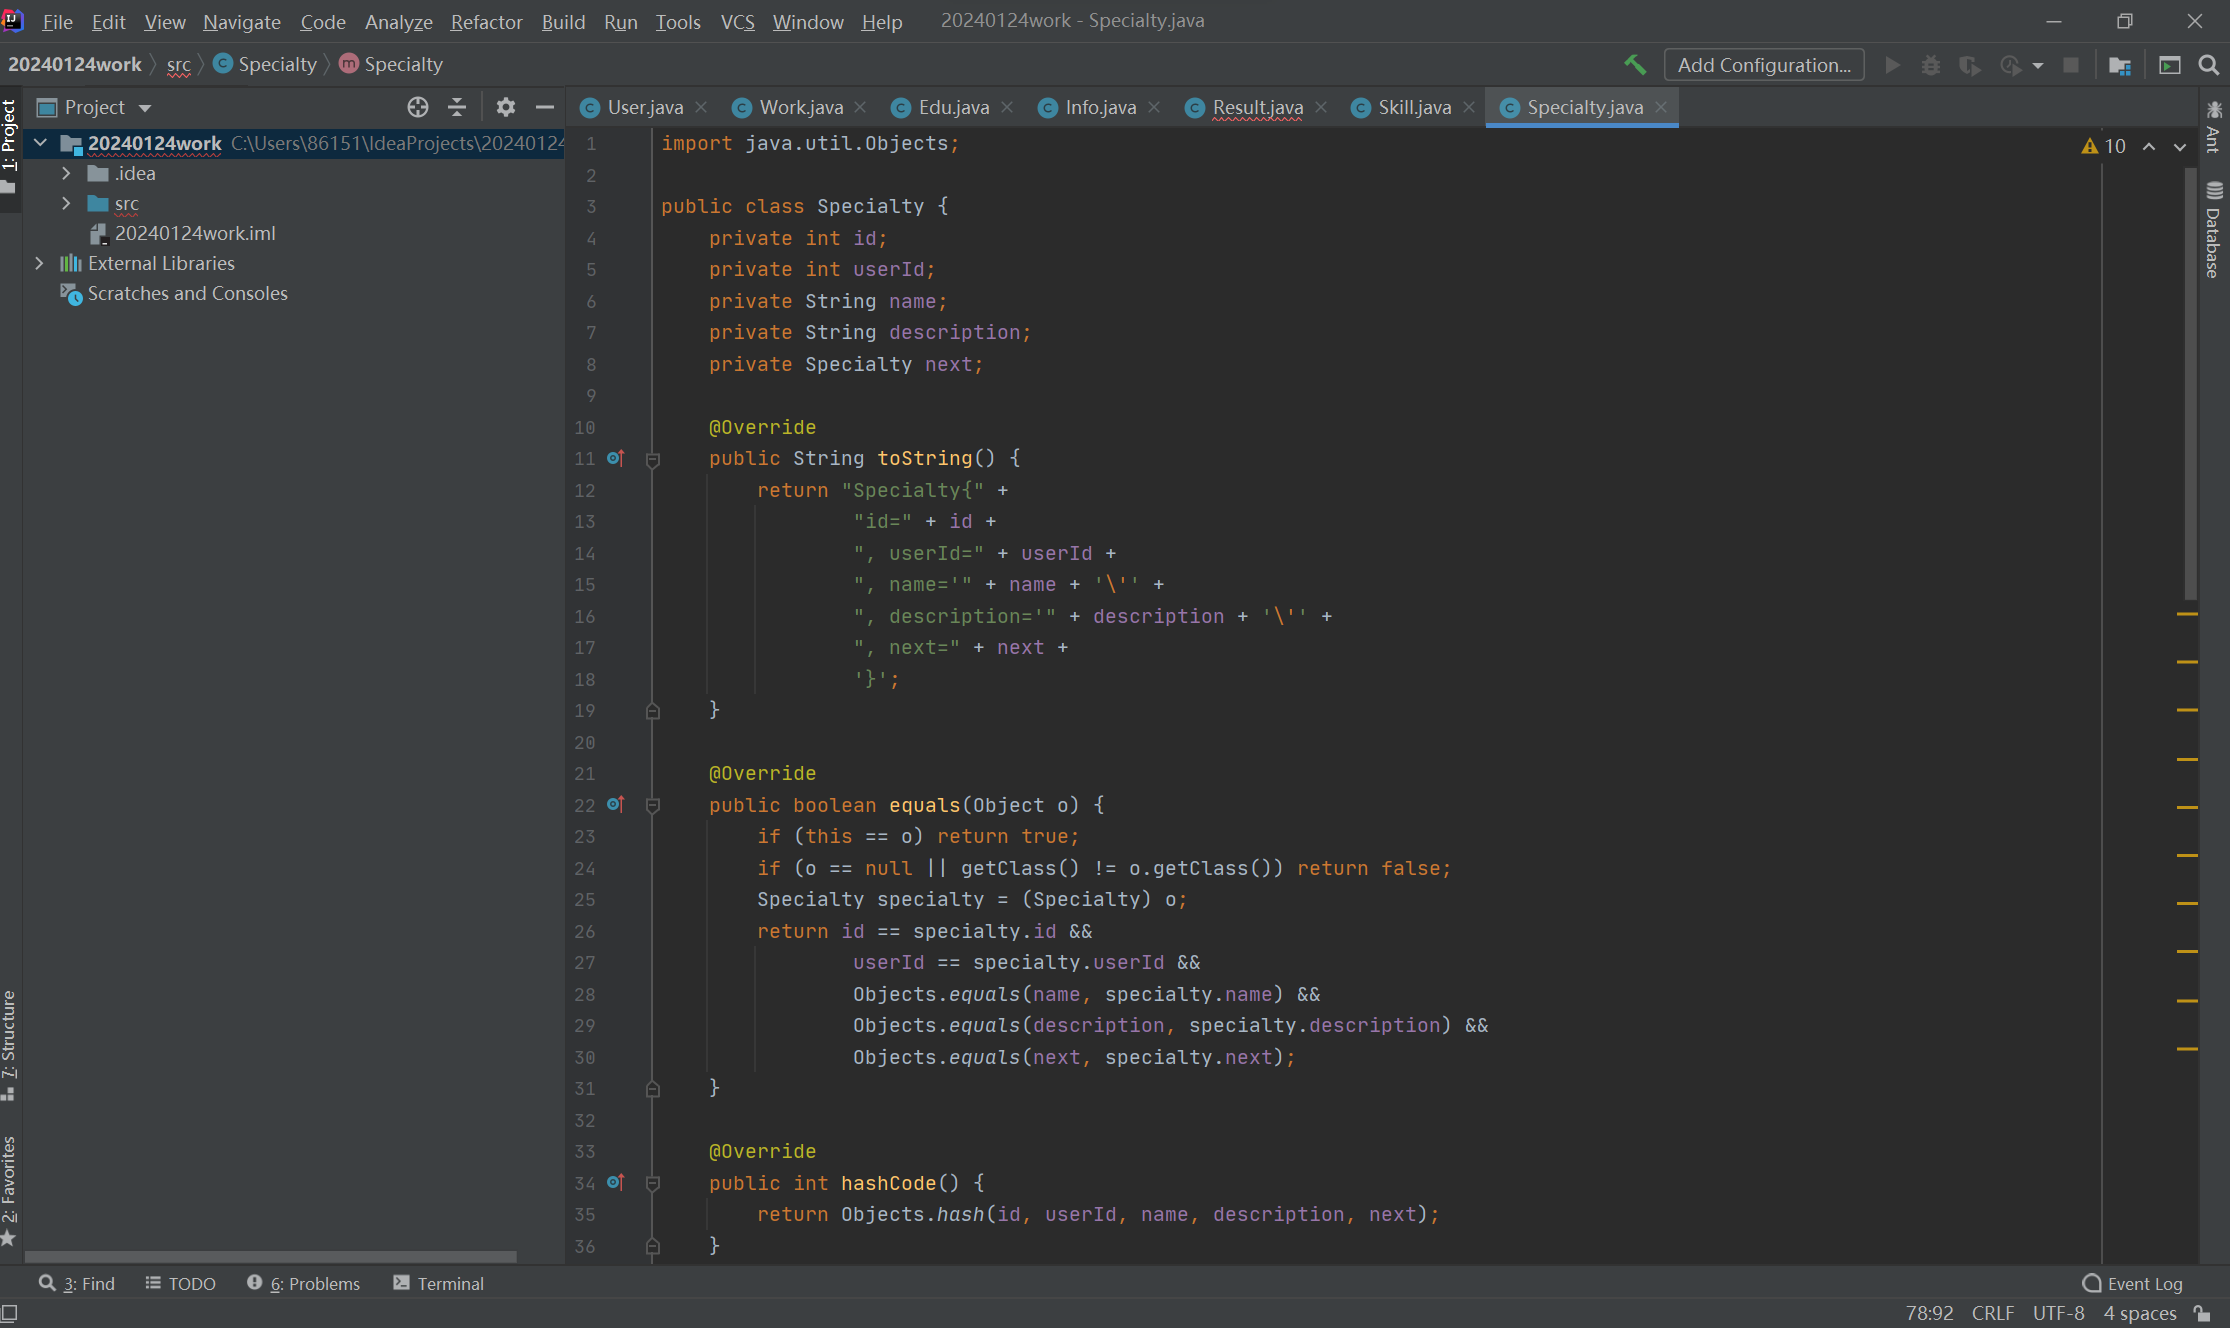This screenshot has width=2230, height=1328.
Task: Click the Search Everywhere magnifier icon
Action: [2209, 65]
